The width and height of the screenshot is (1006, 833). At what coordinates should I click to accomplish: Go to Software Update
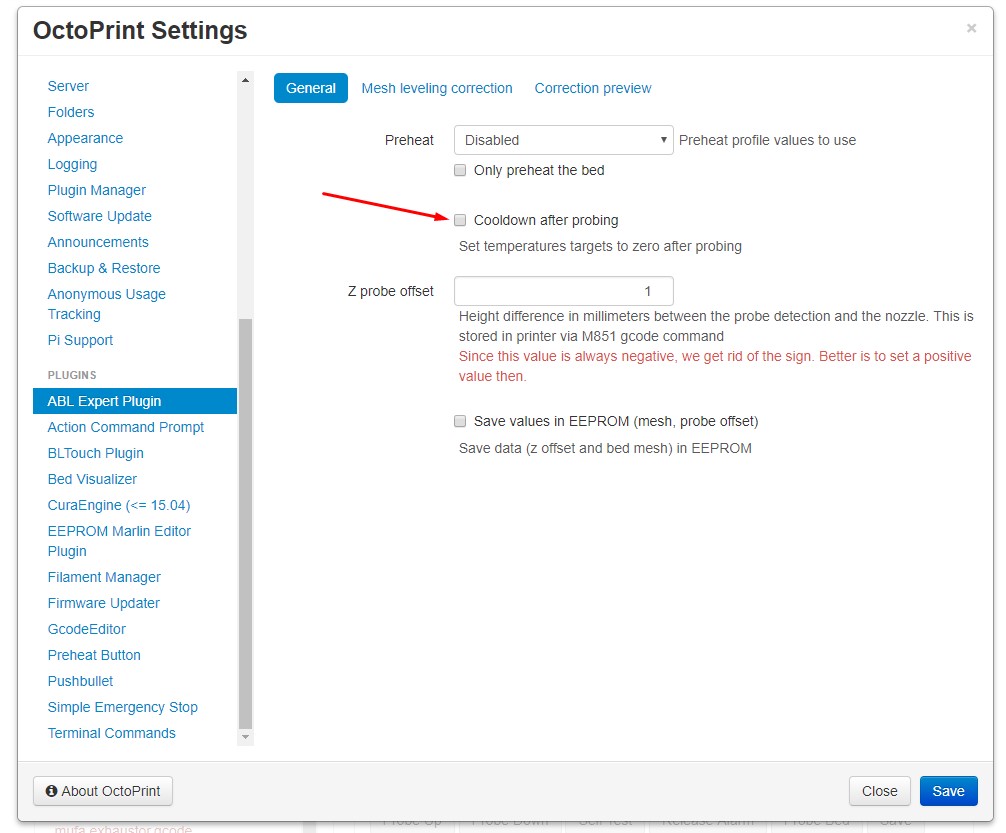click(x=99, y=216)
